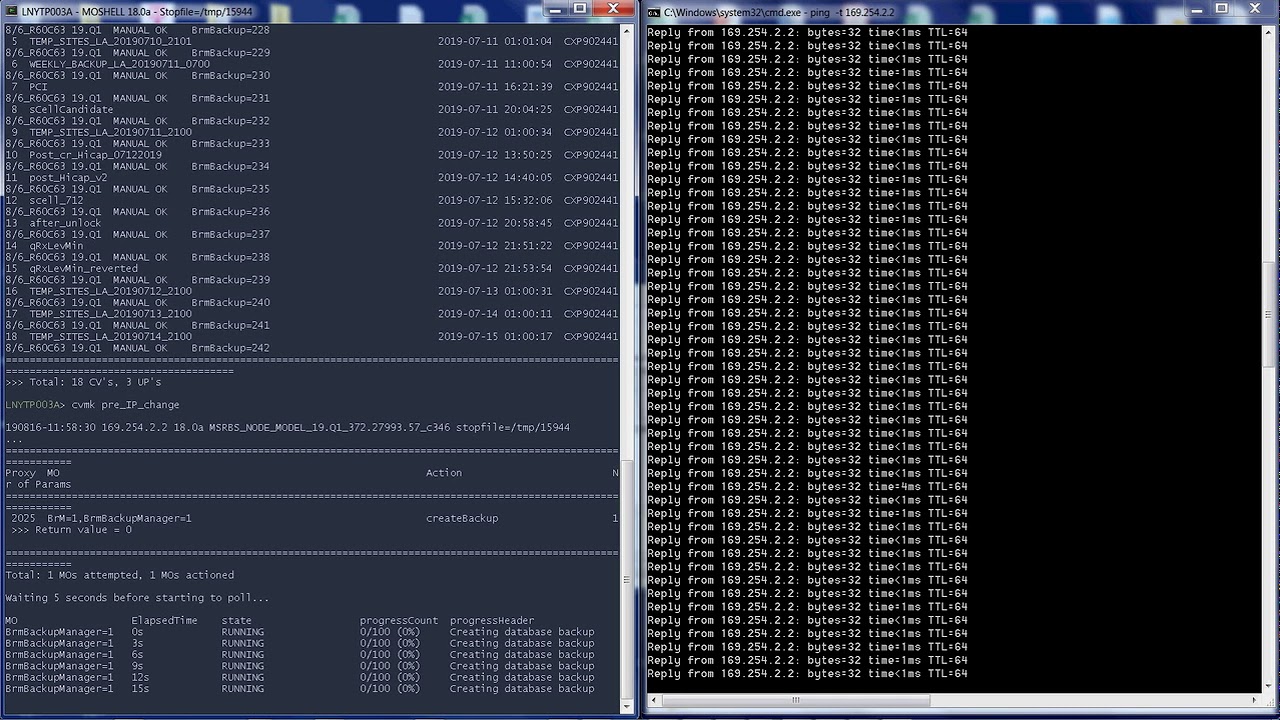Click the '15s' elapsed time value
This screenshot has height=720, width=1280.
pos(141,689)
